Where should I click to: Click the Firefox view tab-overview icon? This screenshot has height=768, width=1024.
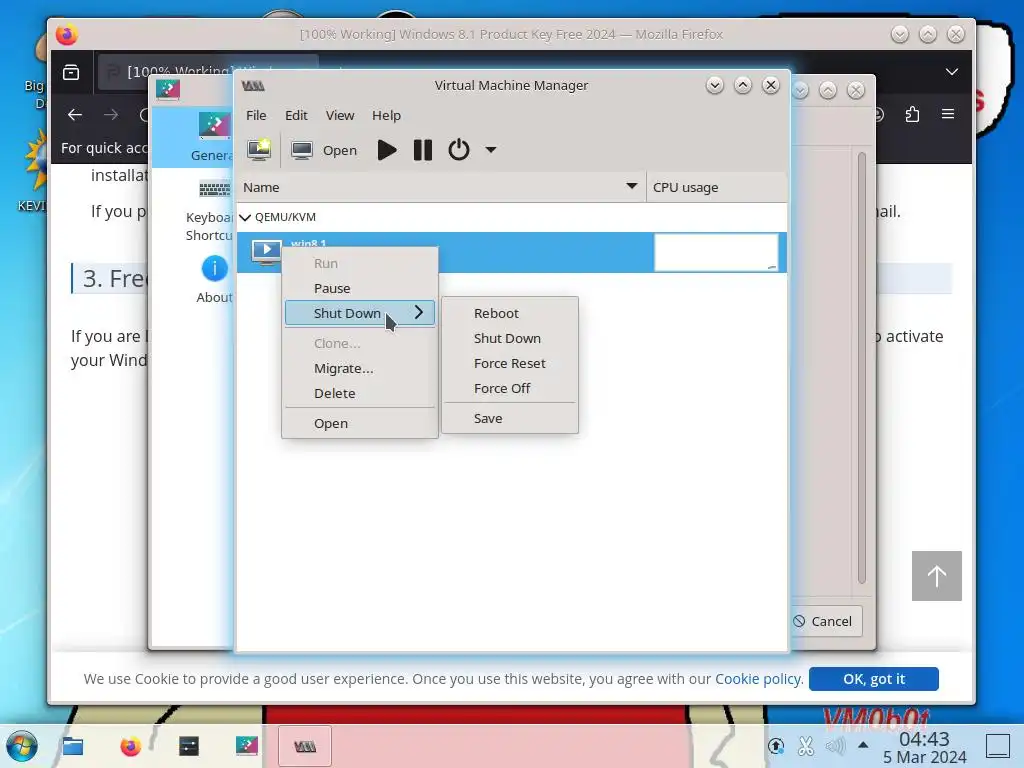coord(71,71)
